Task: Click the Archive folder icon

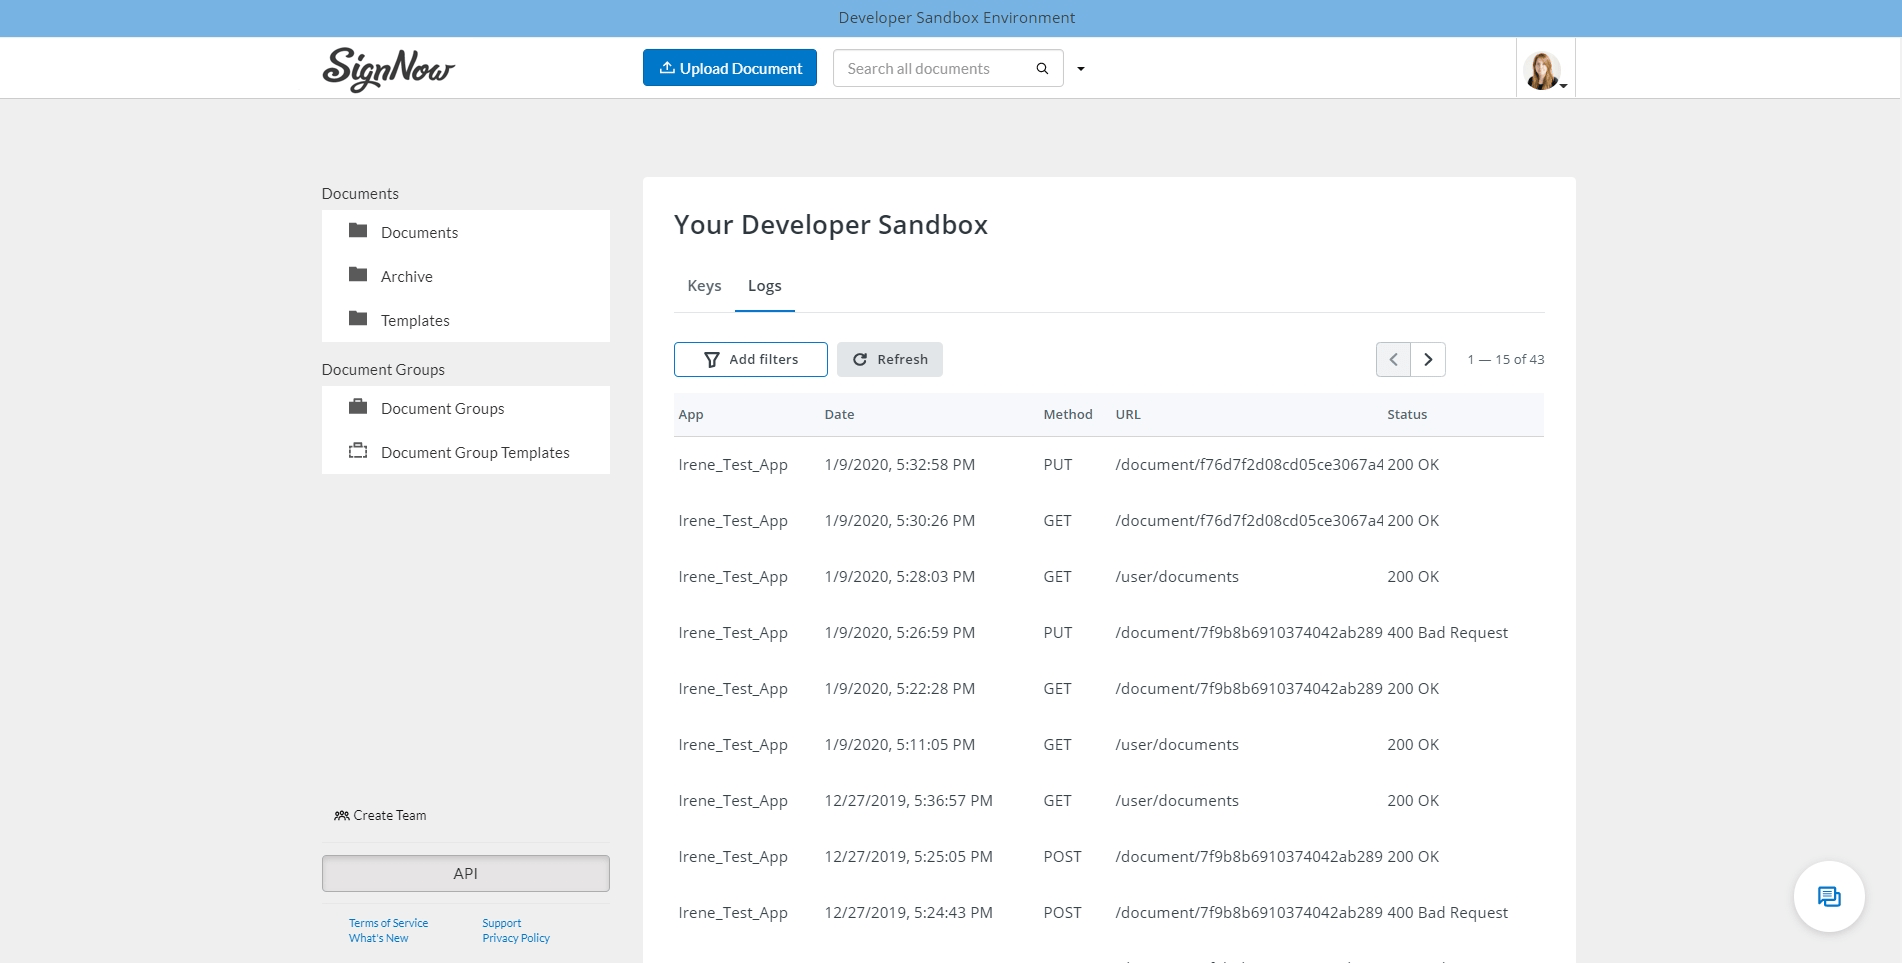Action: (x=358, y=275)
